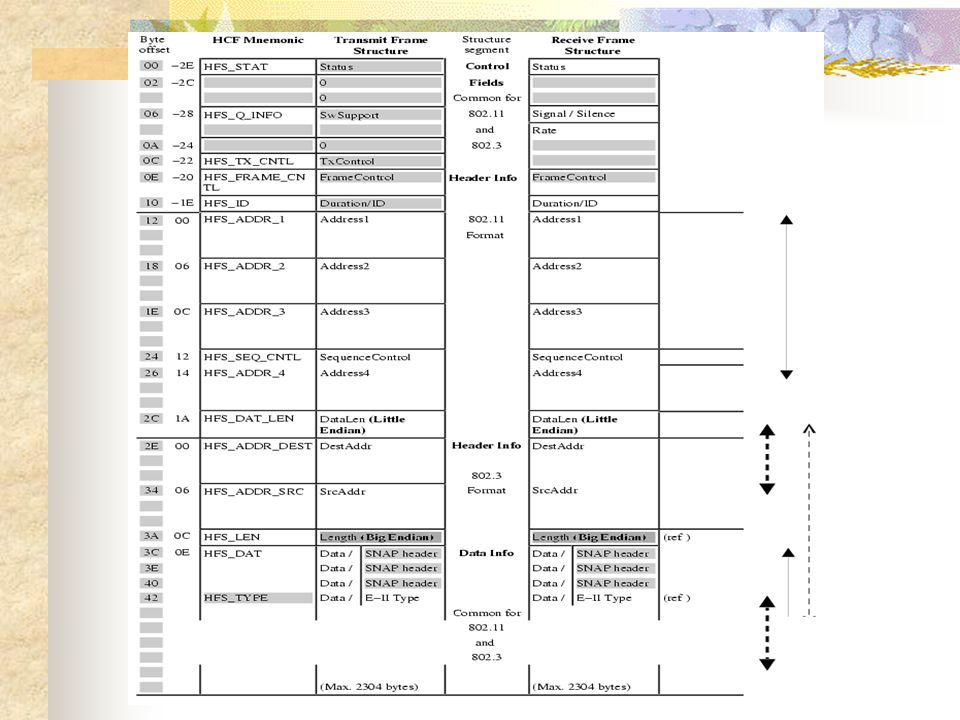Image resolution: width=960 pixels, height=720 pixels.
Task: Click byte offset '3A'
Action: pos(151,536)
